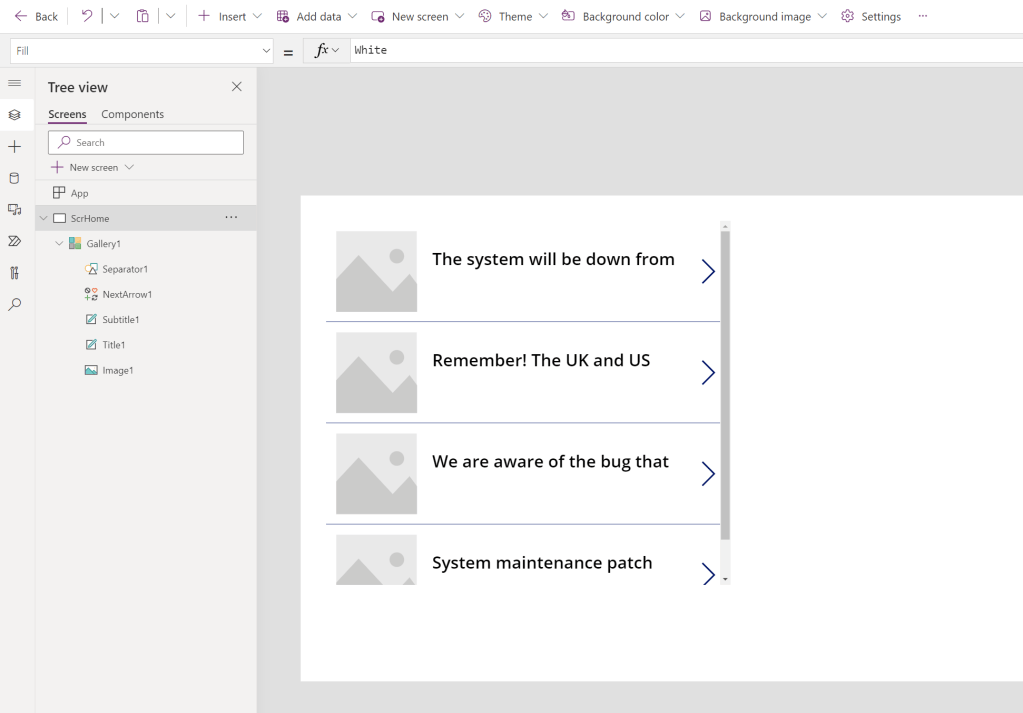
Task: Open the Power Automate panel icon
Action: pyautogui.click(x=15, y=241)
